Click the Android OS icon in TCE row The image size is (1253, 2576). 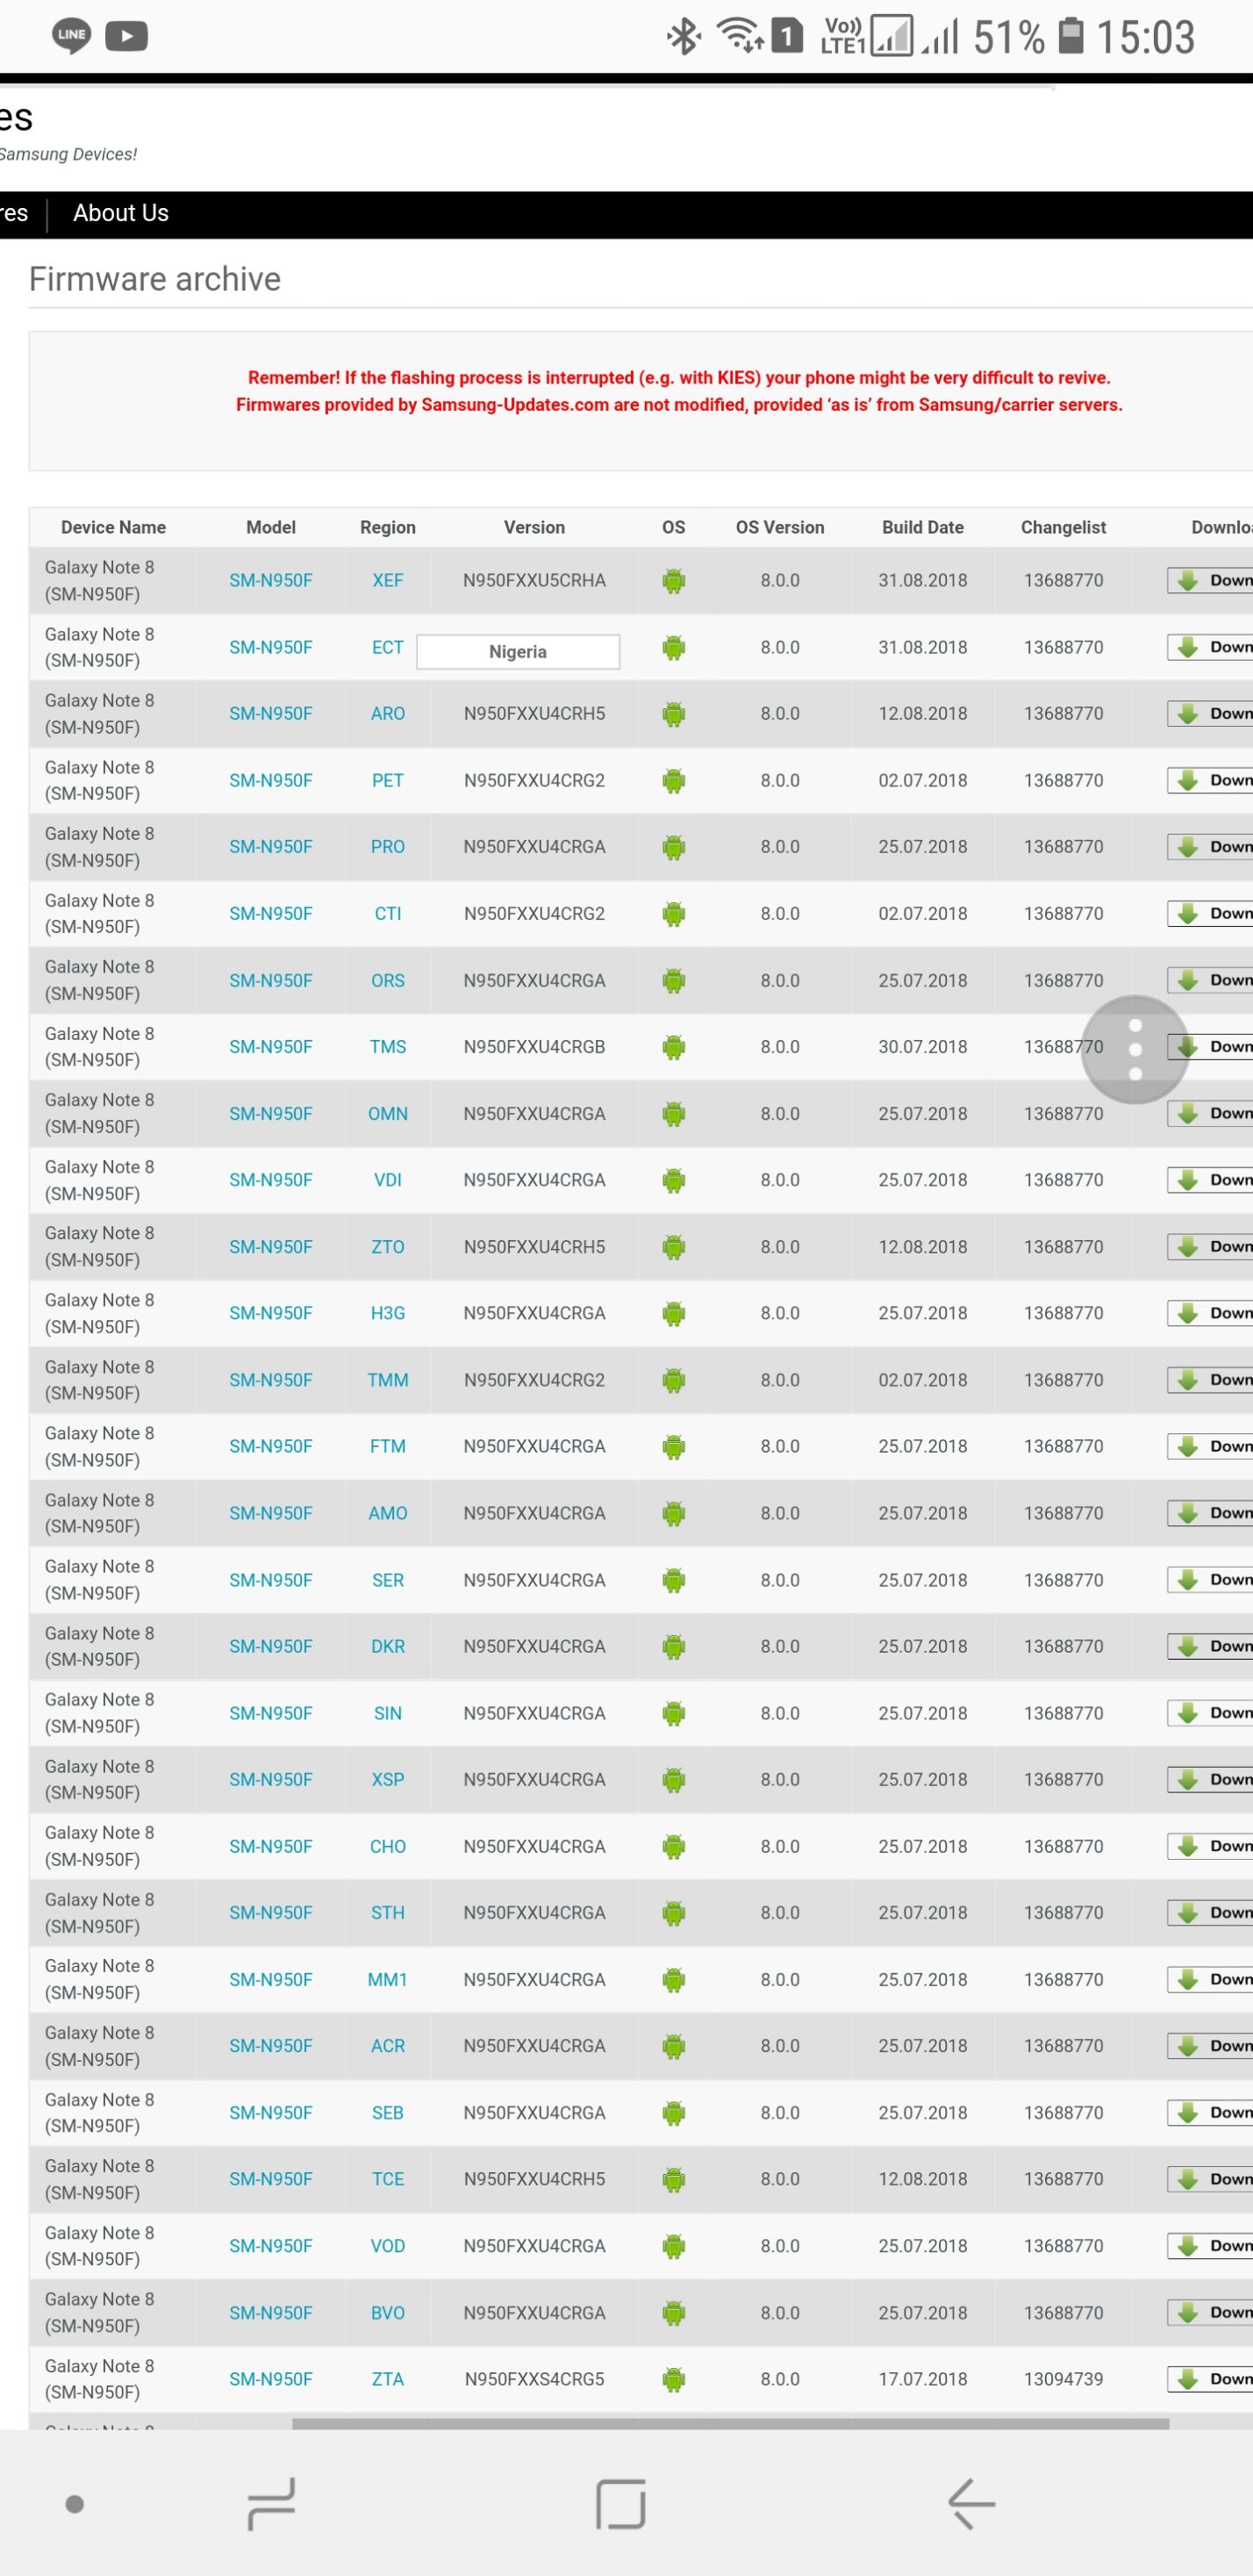click(674, 2179)
